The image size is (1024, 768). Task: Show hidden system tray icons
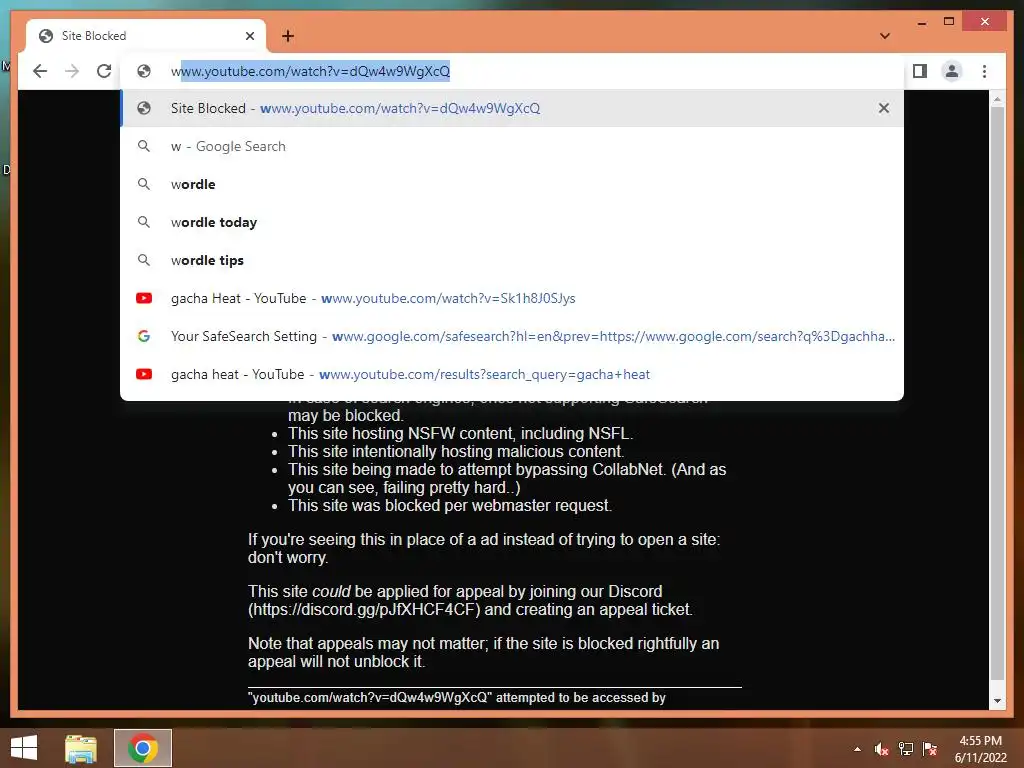point(857,749)
